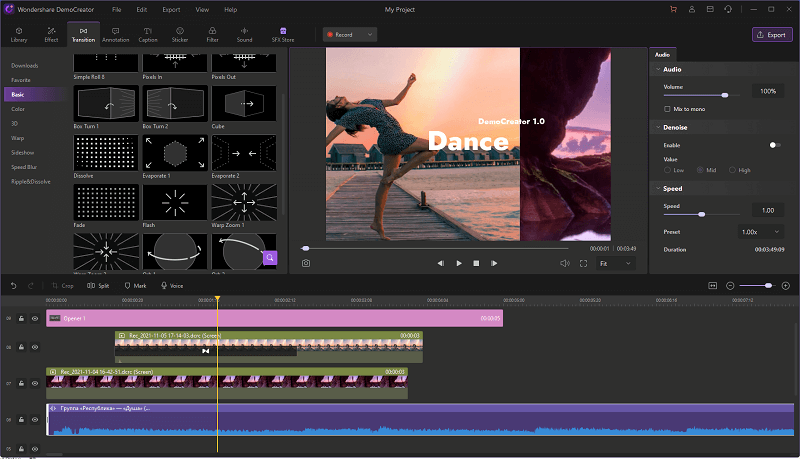800x459 pixels.
Task: Toggle the Denoise Enable switch
Action: point(775,145)
